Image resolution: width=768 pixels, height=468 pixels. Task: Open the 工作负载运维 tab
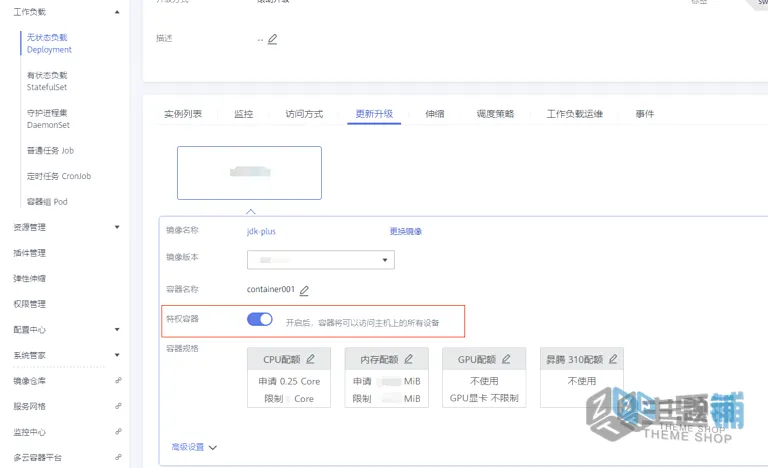click(x=575, y=114)
